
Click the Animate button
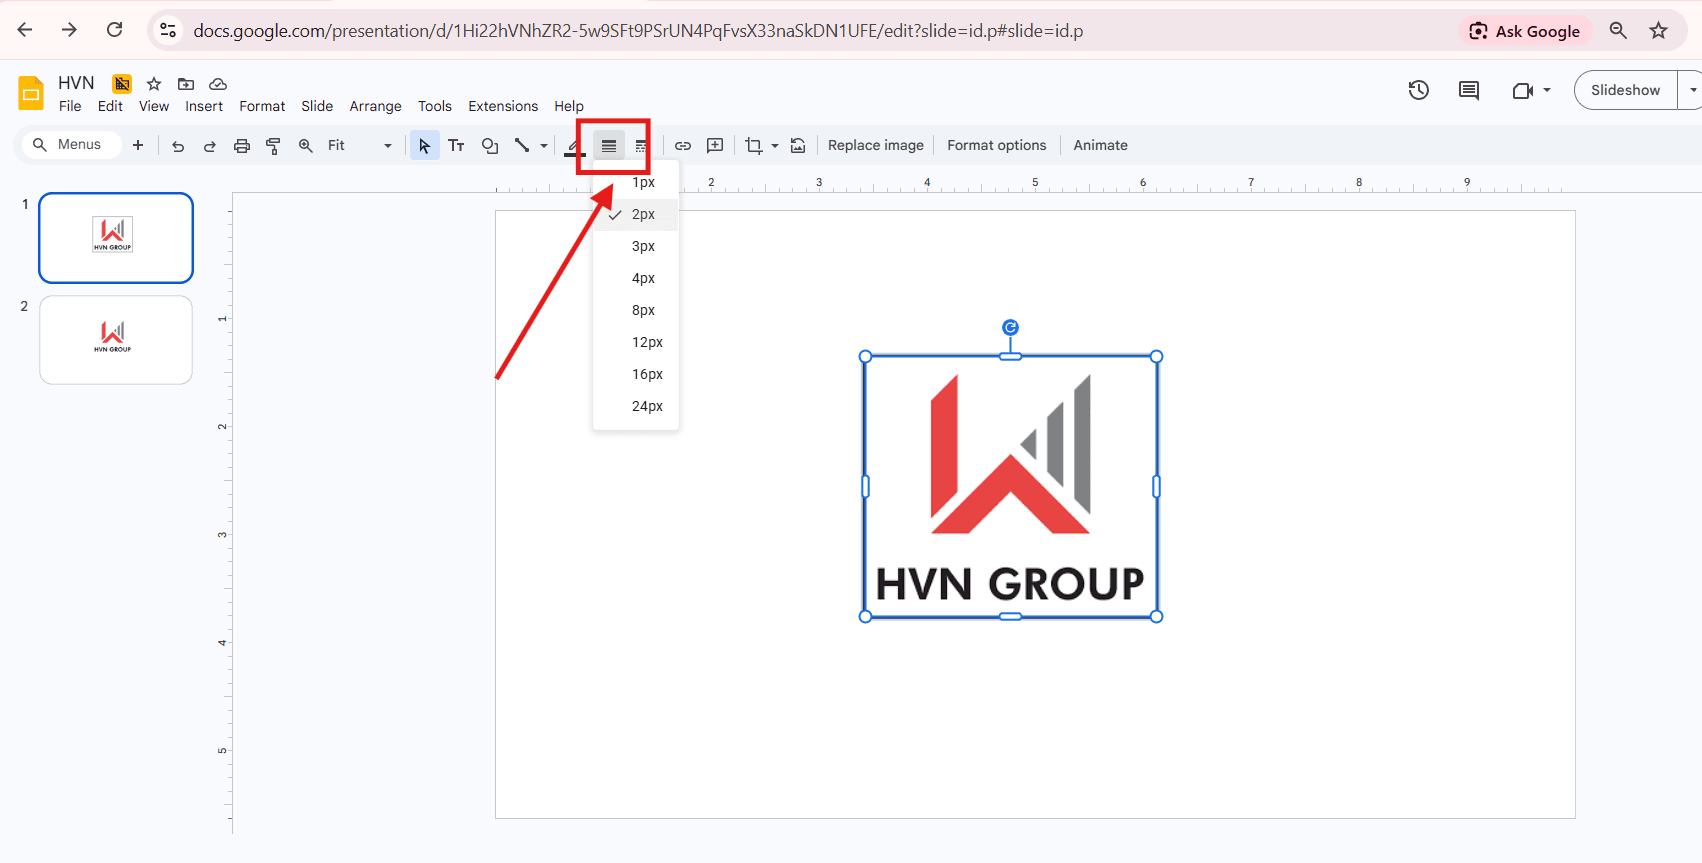[x=1100, y=145]
